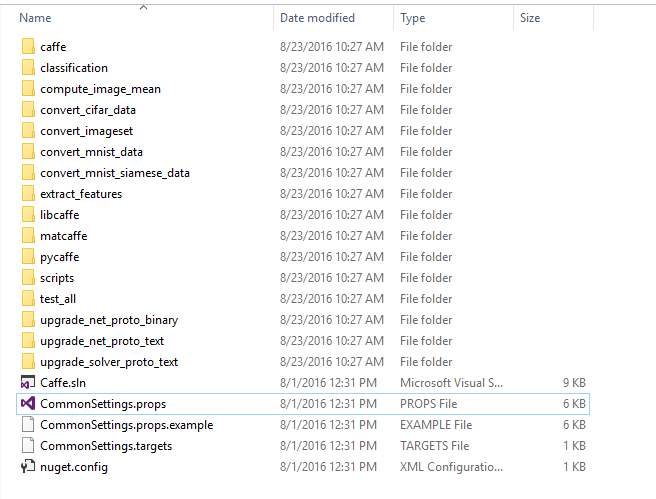
Task: Click the upgrade_net_proto_text folder icon
Action: tap(28, 340)
